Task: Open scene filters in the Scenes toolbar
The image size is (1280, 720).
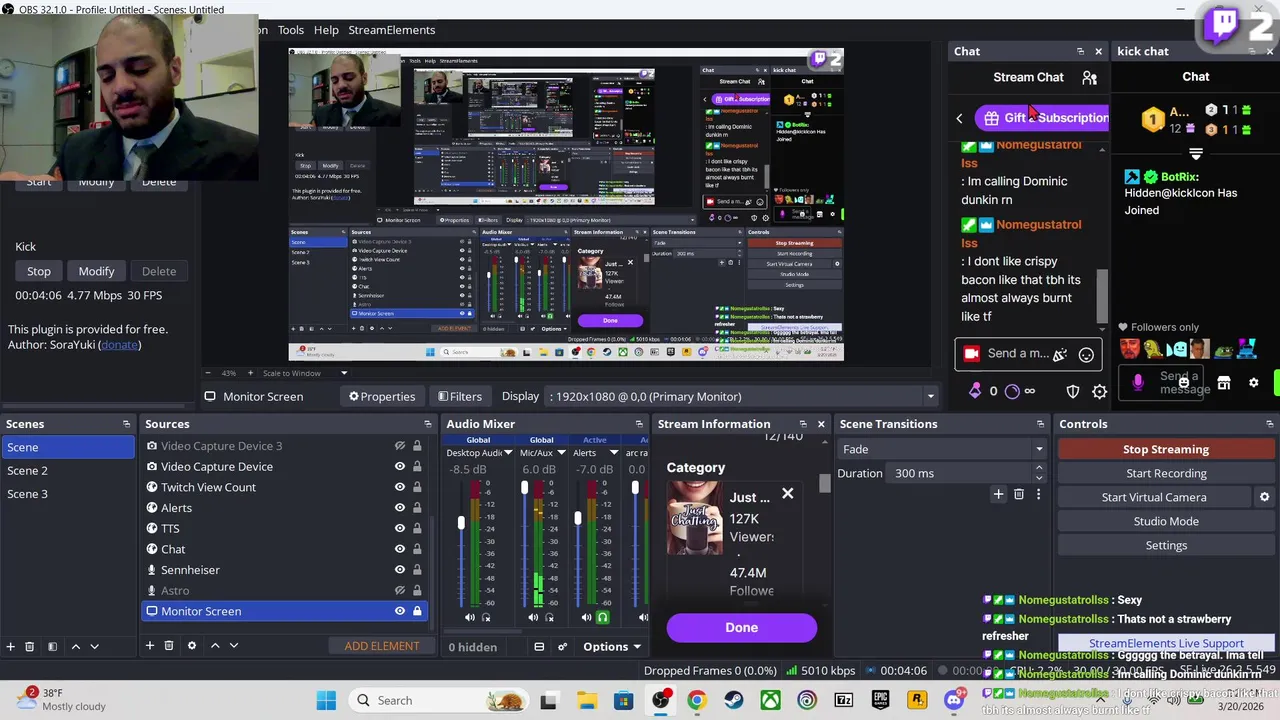Action: [x=52, y=647]
